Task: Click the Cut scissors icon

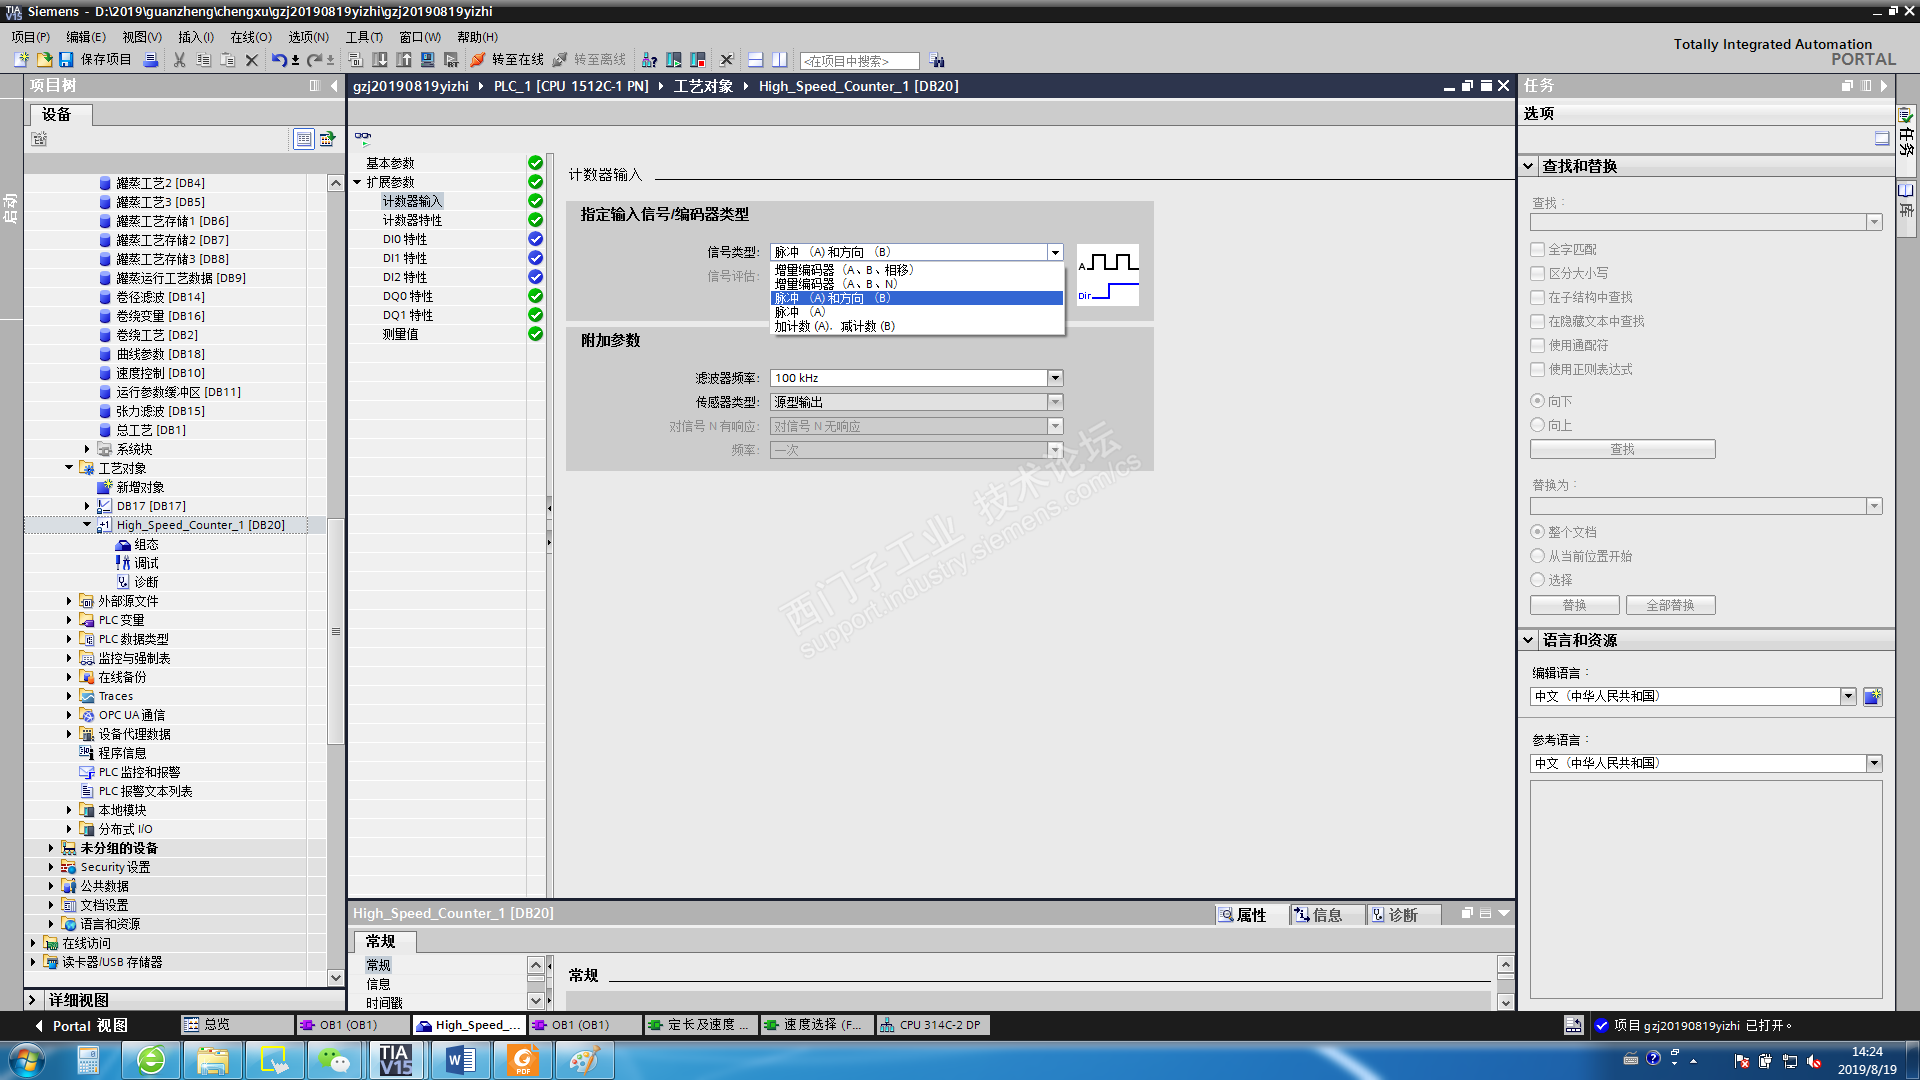Action: click(x=180, y=60)
